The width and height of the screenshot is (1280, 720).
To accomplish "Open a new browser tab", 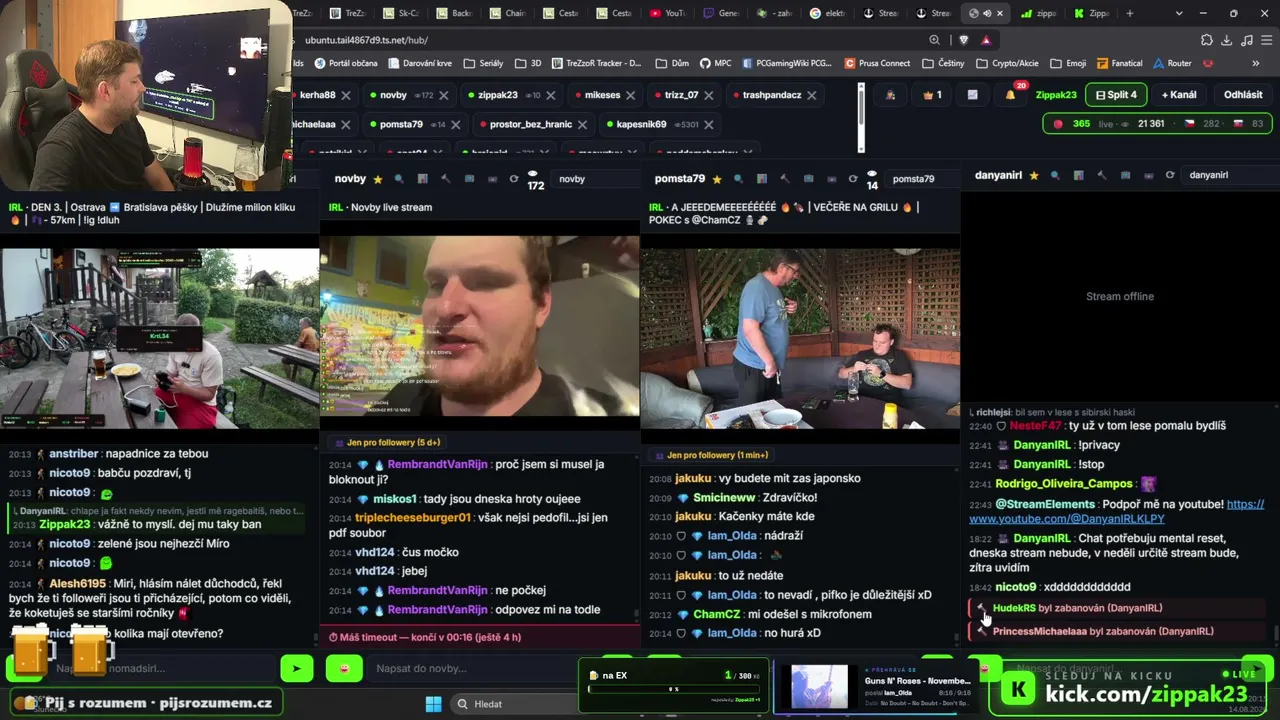I will coord(1130,13).
